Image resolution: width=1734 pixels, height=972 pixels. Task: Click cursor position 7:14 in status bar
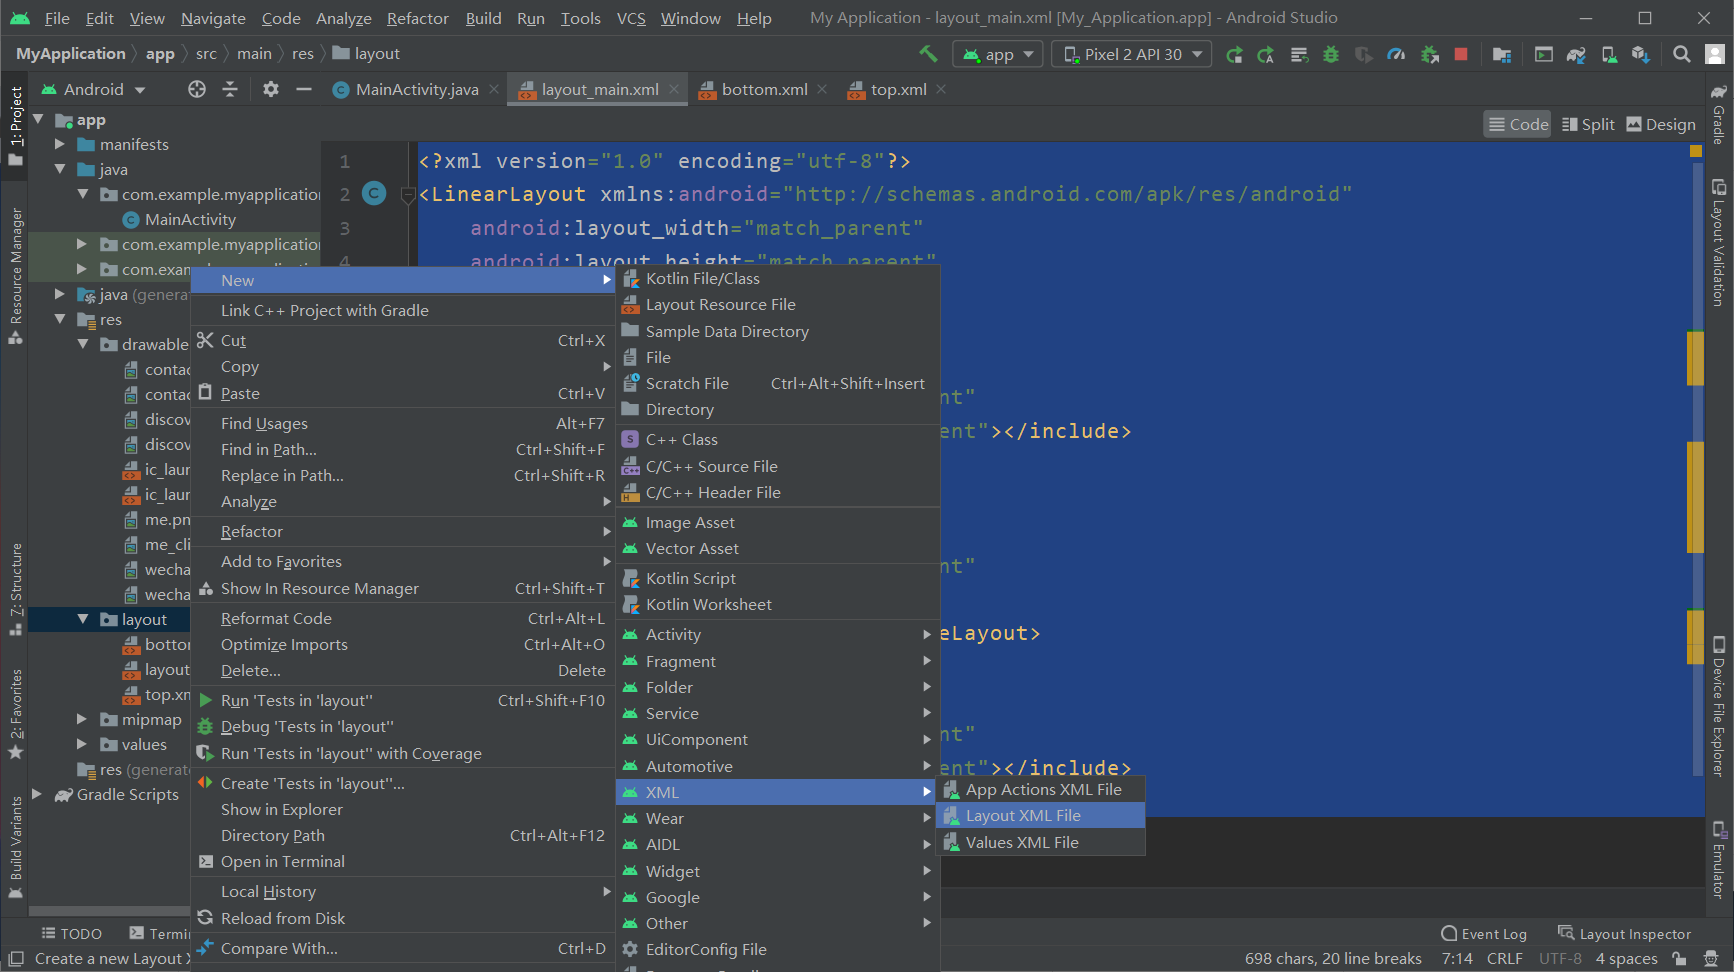1457,958
